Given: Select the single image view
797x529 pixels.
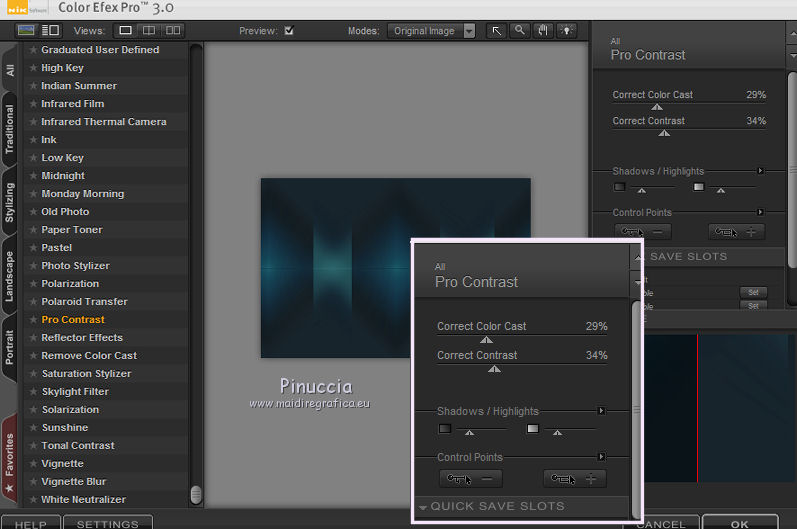Looking at the screenshot, I should [125, 30].
